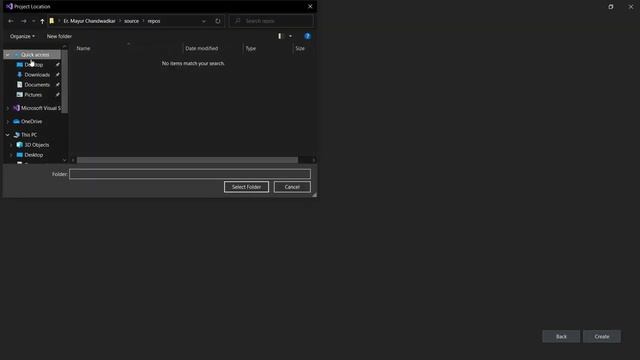Open the Help icon
This screenshot has width=640, height=360.
pyautogui.click(x=307, y=36)
